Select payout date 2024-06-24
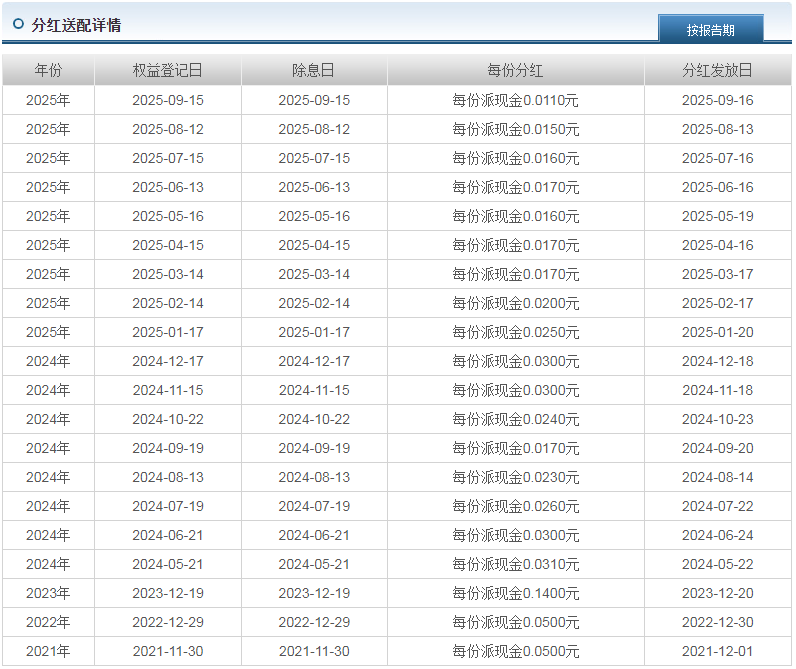 pos(717,534)
